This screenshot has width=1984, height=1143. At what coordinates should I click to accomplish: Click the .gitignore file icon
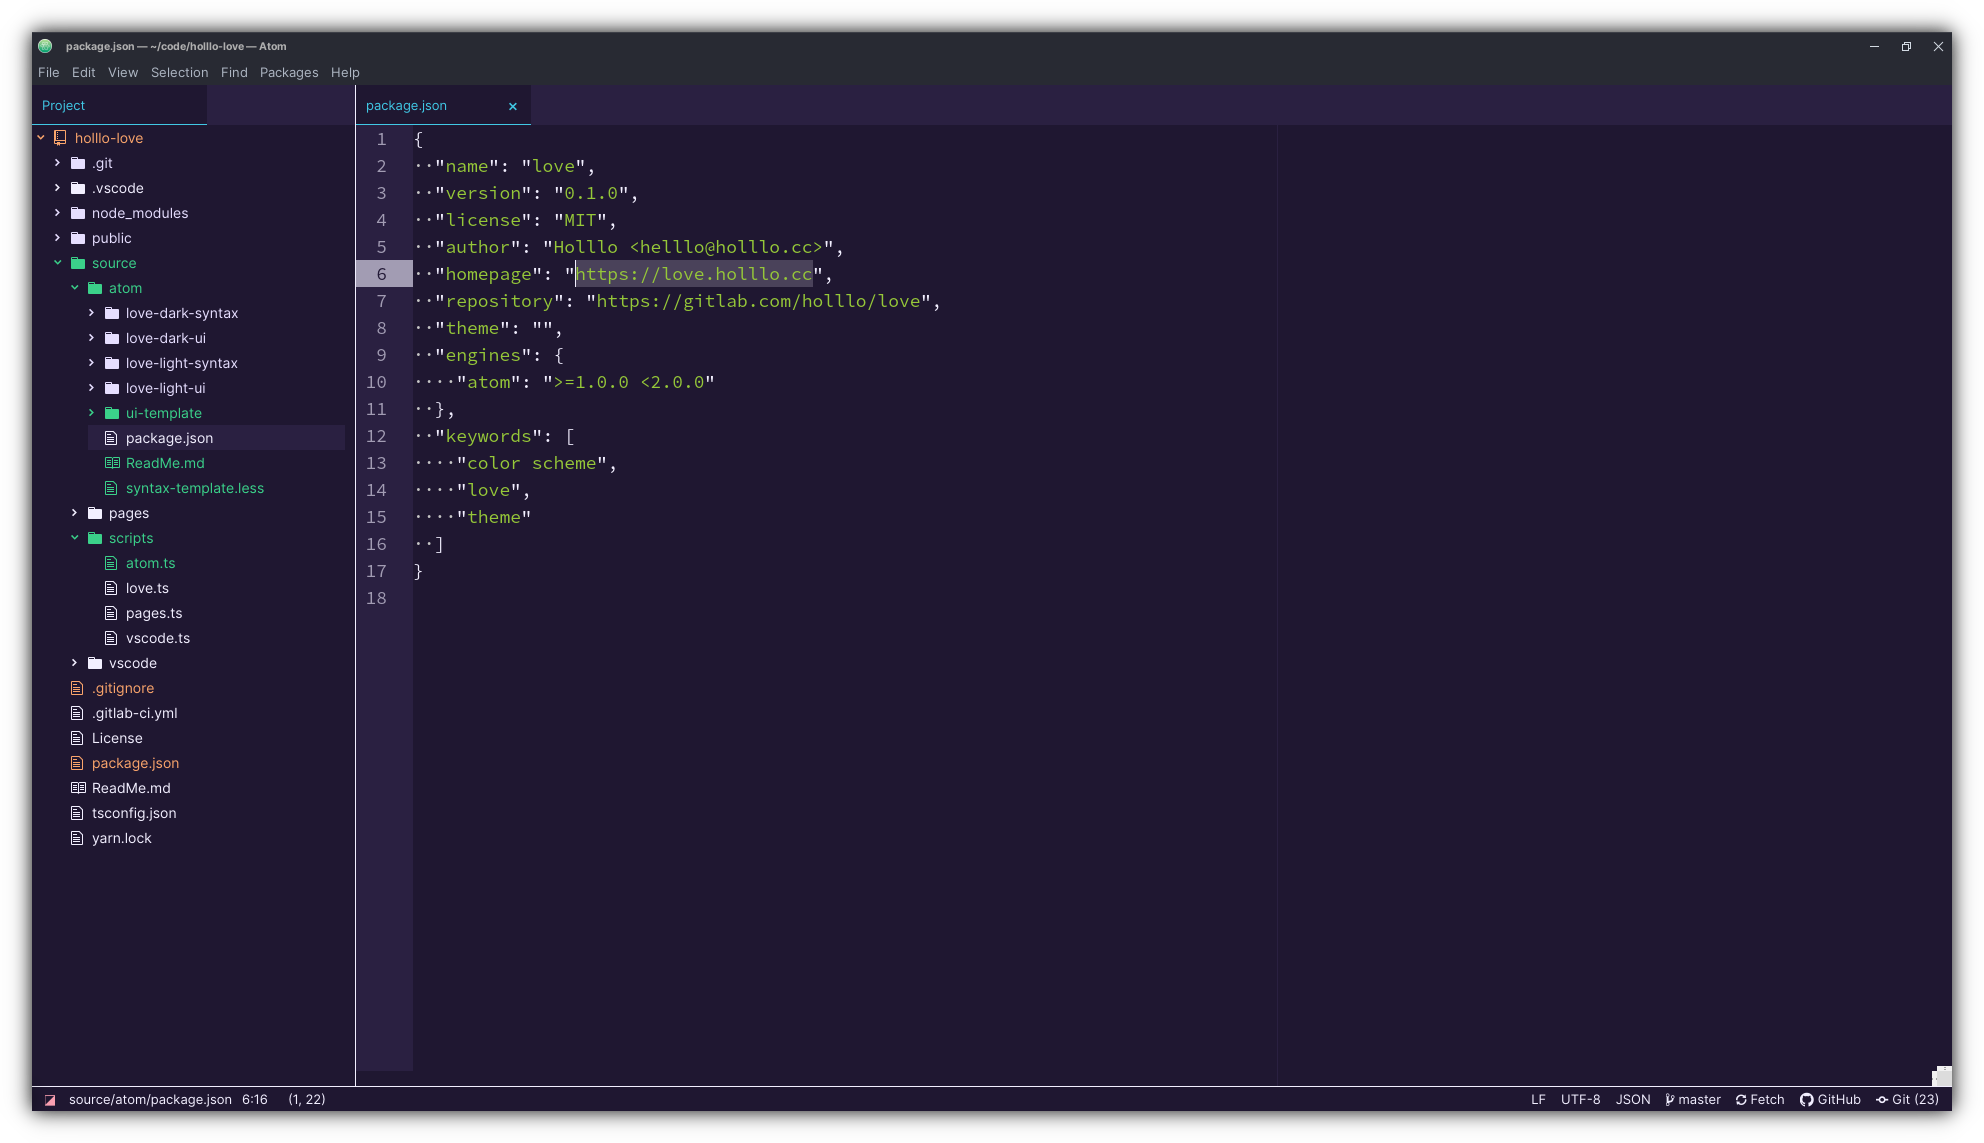(77, 688)
